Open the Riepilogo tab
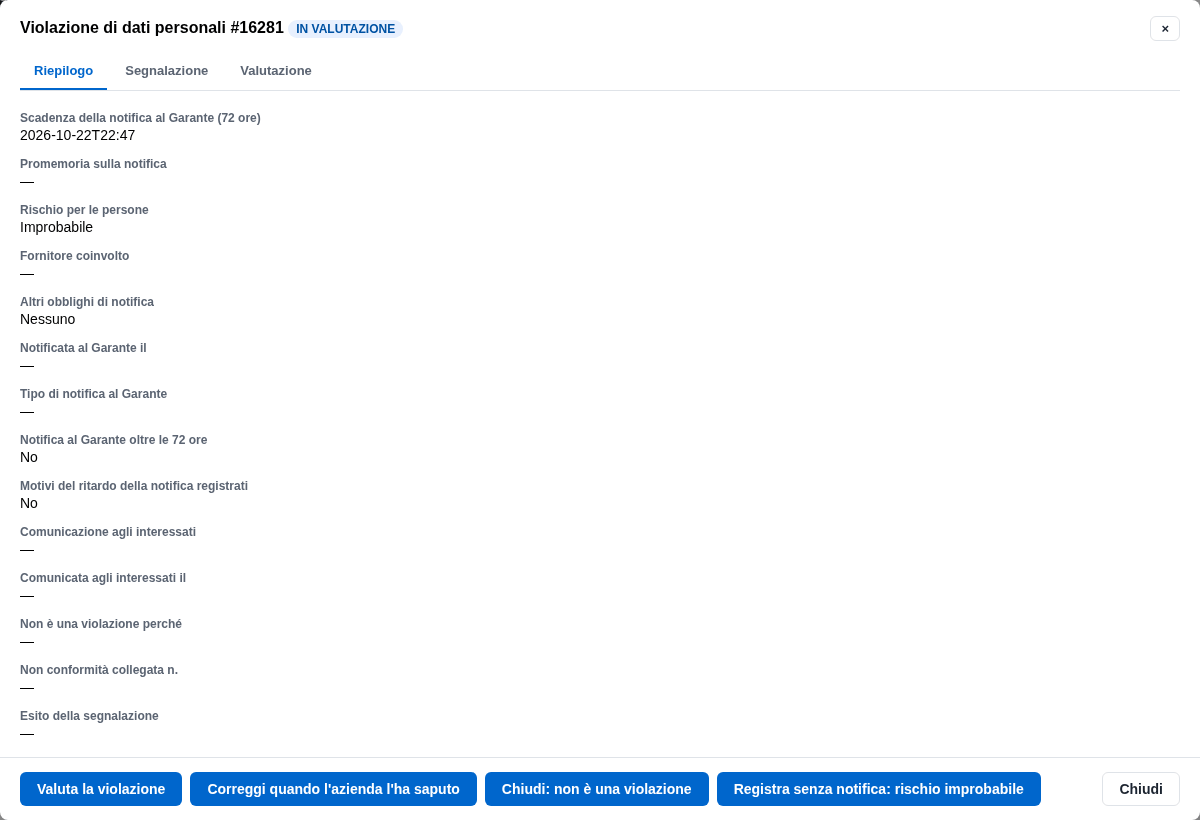The height and width of the screenshot is (820, 1200). [x=63, y=70]
